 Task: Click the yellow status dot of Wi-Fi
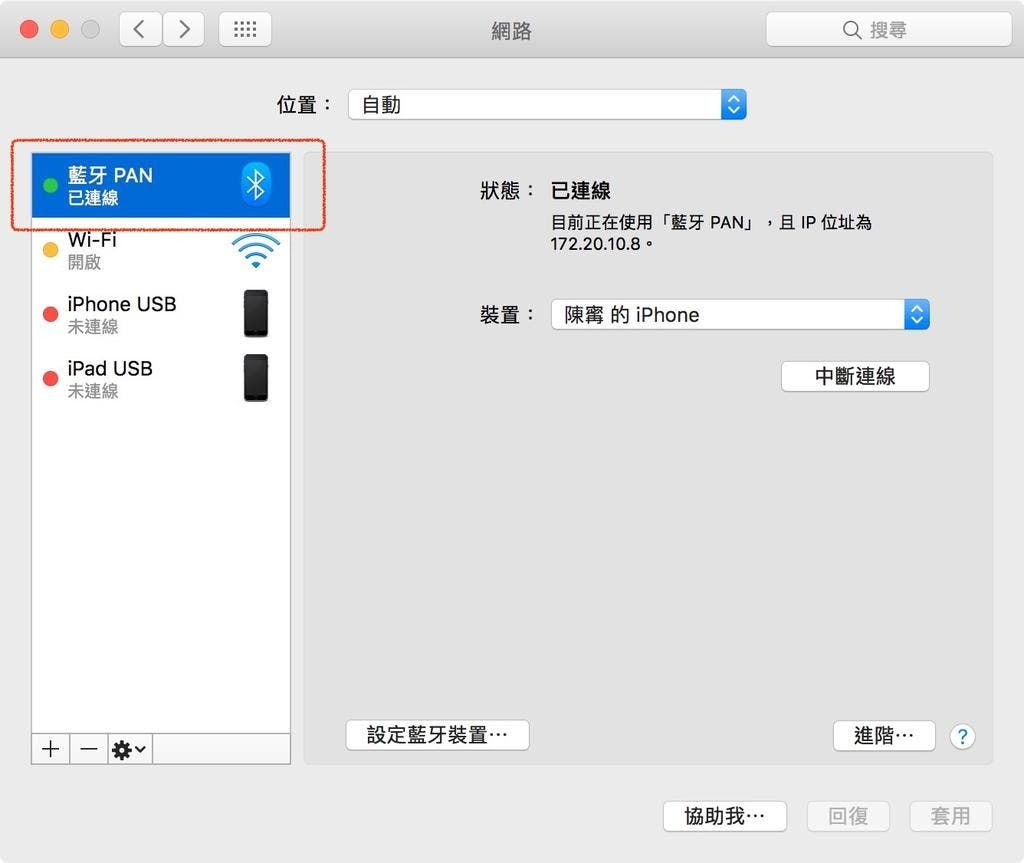click(x=50, y=250)
